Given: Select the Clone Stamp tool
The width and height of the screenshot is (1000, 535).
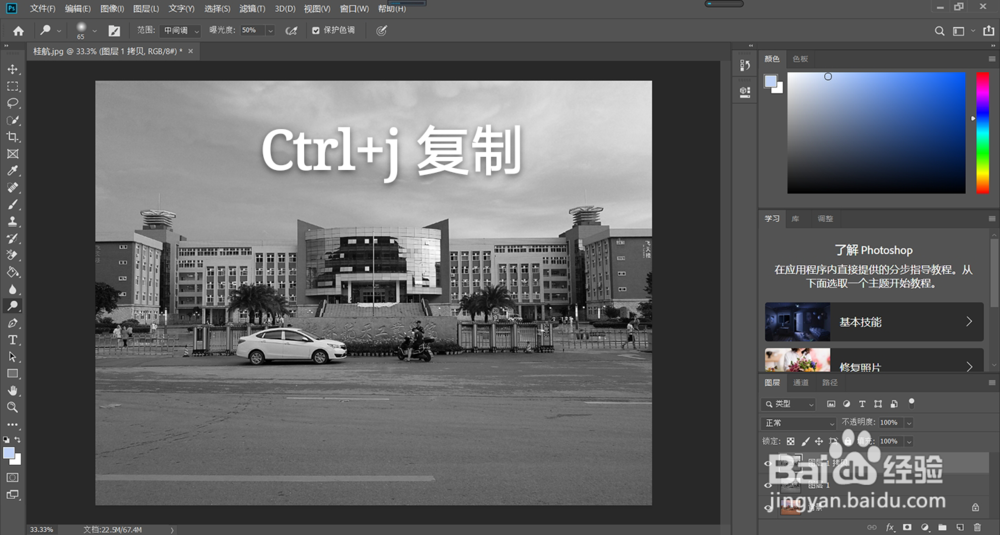Looking at the screenshot, I should point(12,221).
